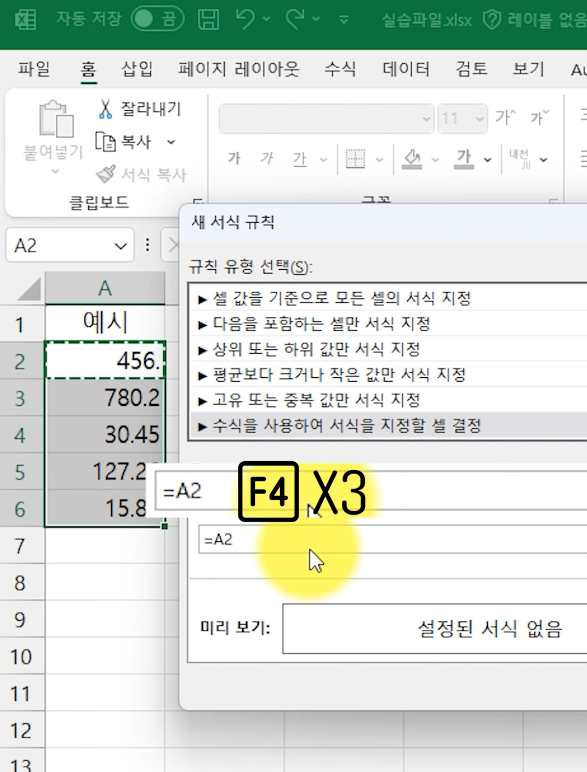Viewport: 587px width, 772px height.
Task: Open the 보기 ribbon tab
Action: coord(528,69)
